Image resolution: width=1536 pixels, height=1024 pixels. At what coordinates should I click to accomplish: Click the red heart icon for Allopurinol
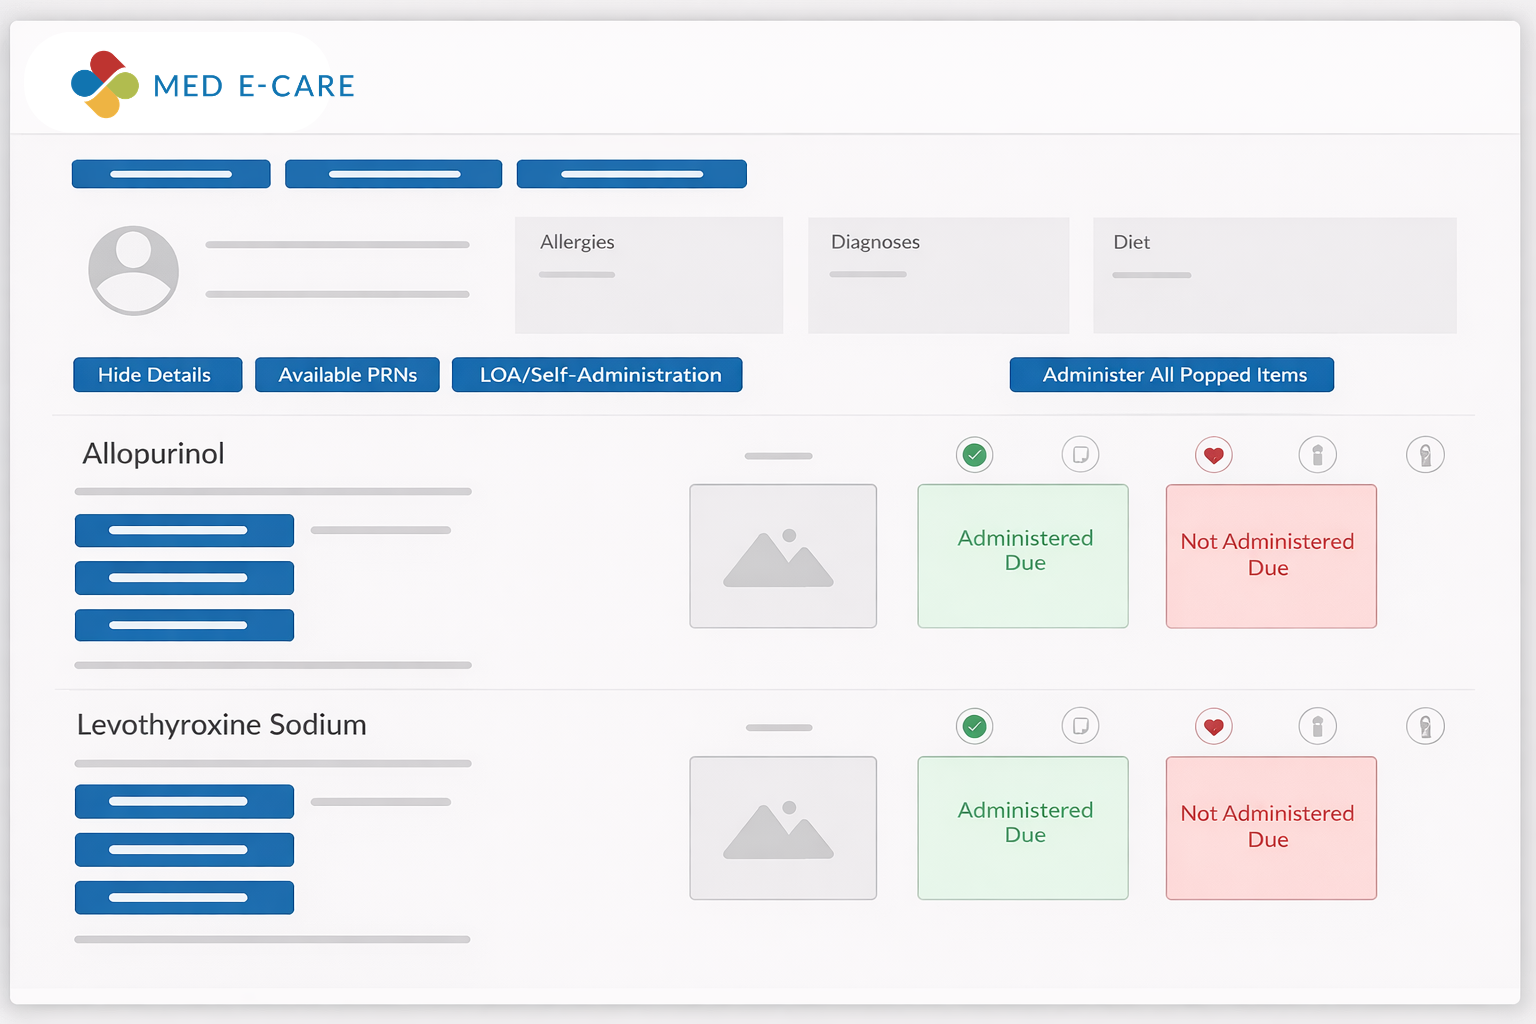pos(1214,455)
